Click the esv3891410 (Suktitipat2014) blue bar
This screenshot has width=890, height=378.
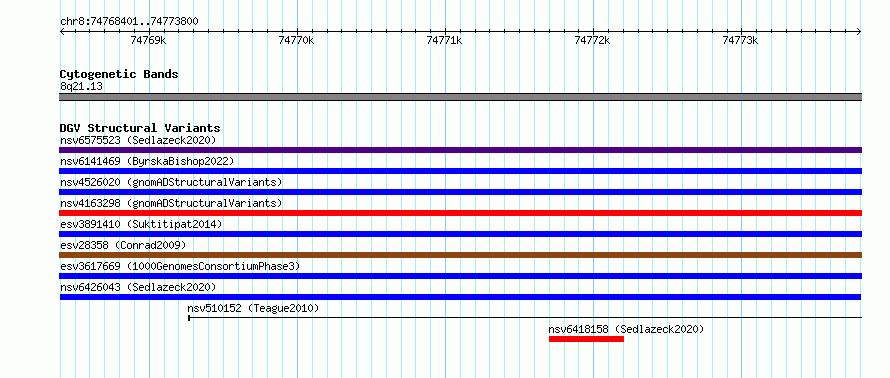coord(460,234)
